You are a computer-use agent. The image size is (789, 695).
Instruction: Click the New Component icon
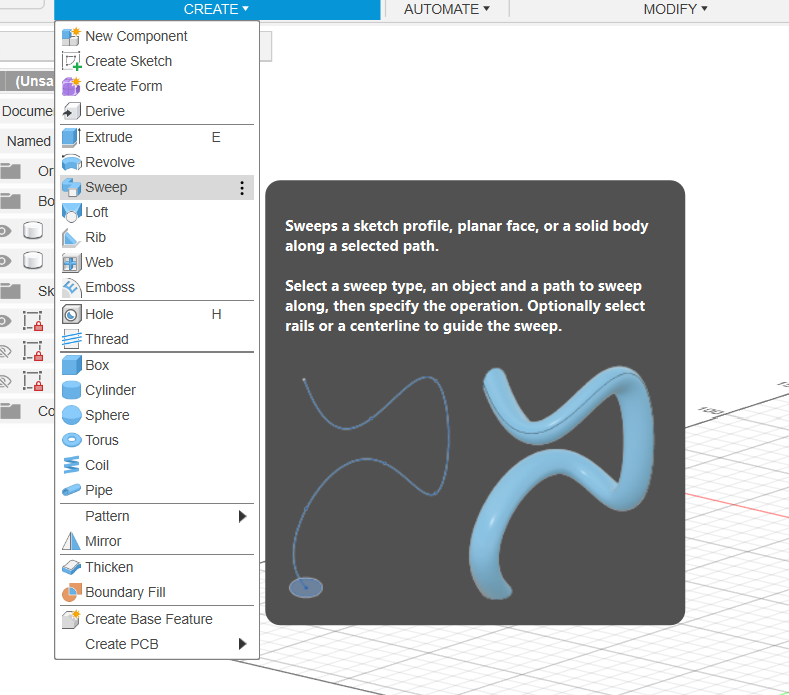click(x=71, y=36)
